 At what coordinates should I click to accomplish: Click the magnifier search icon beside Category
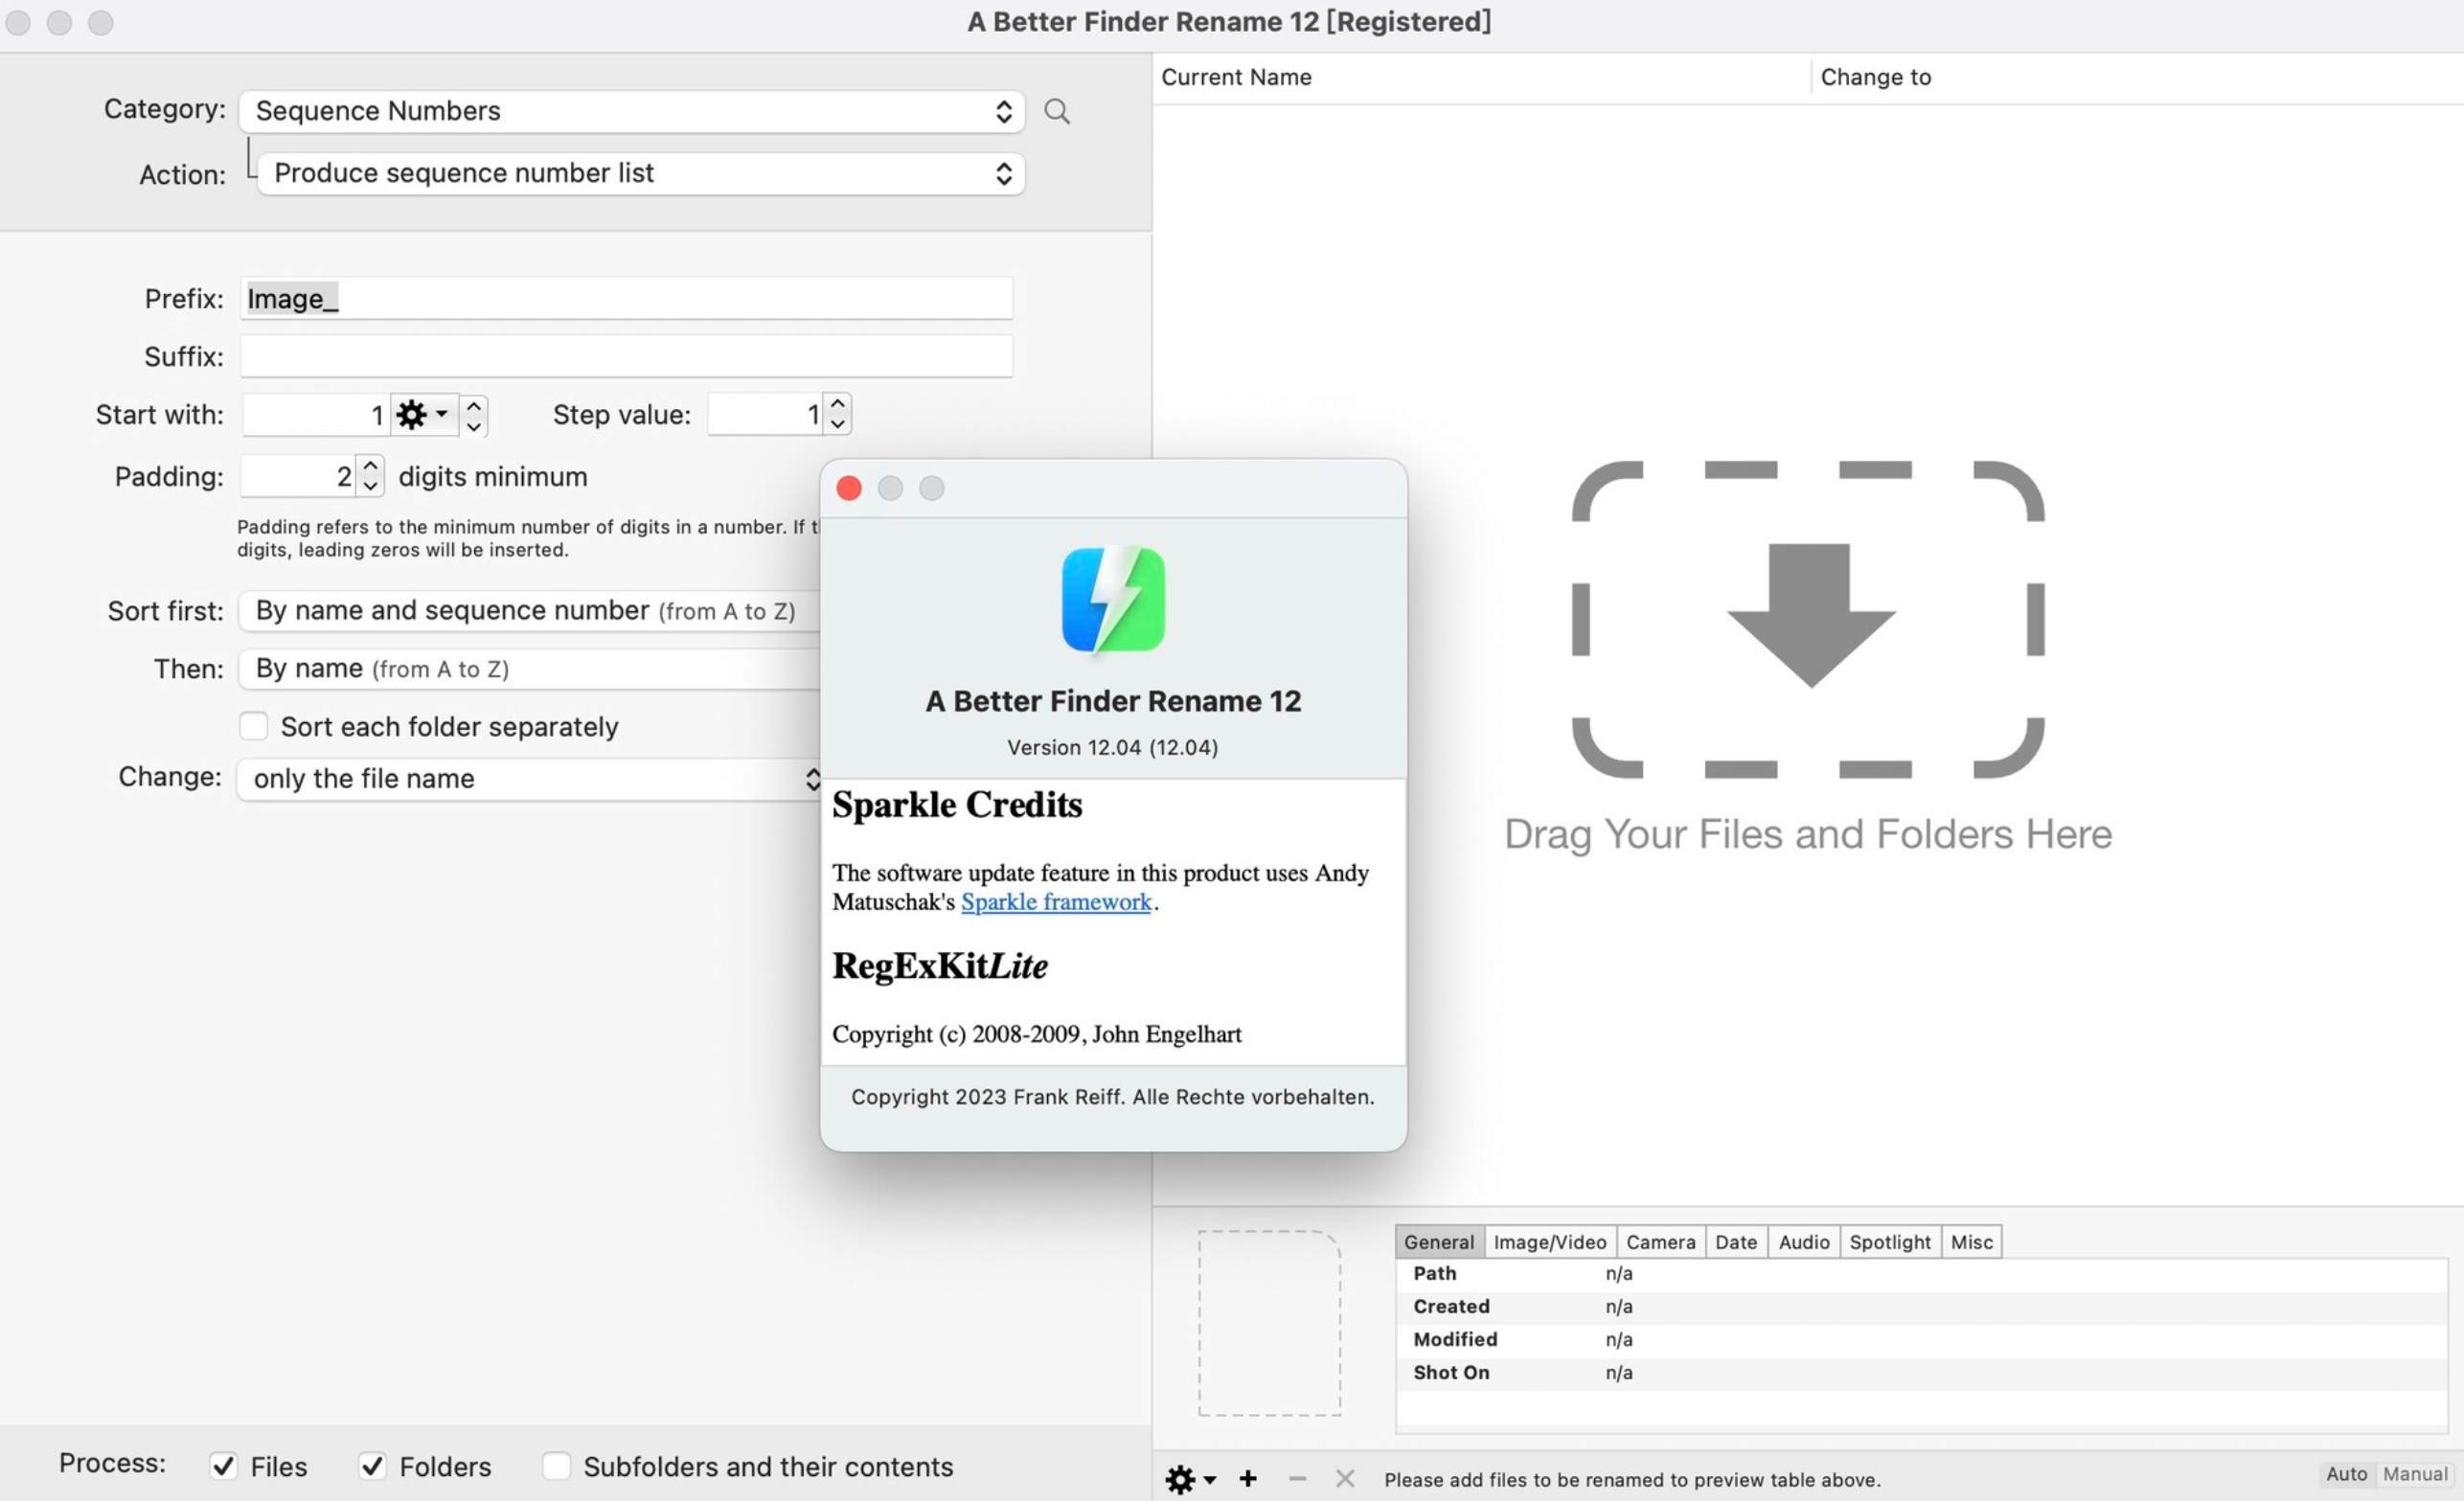1056,111
